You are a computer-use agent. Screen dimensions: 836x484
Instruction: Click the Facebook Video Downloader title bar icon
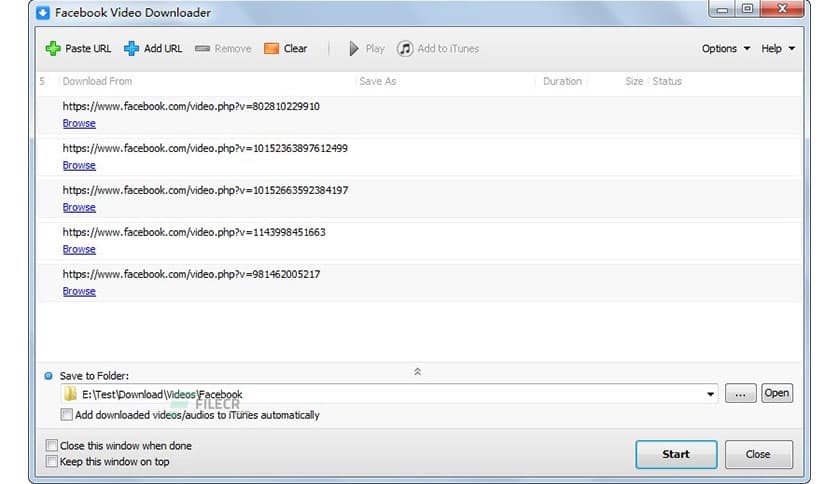(x=43, y=12)
